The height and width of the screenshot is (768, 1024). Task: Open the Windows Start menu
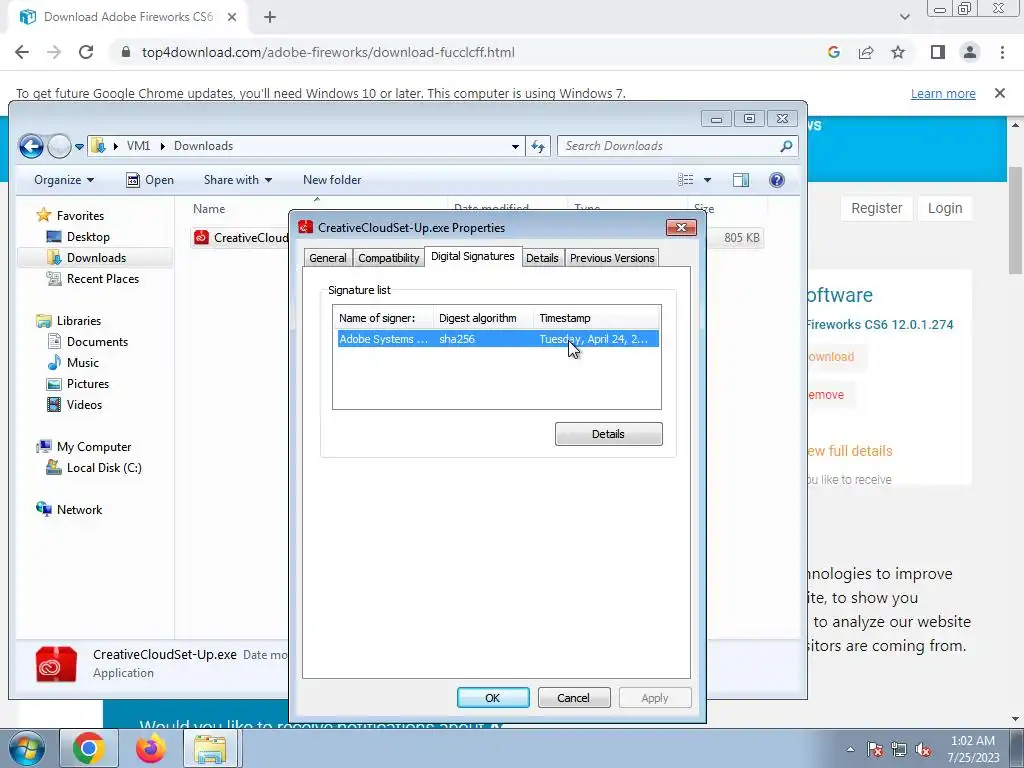pyautogui.click(x=26, y=748)
